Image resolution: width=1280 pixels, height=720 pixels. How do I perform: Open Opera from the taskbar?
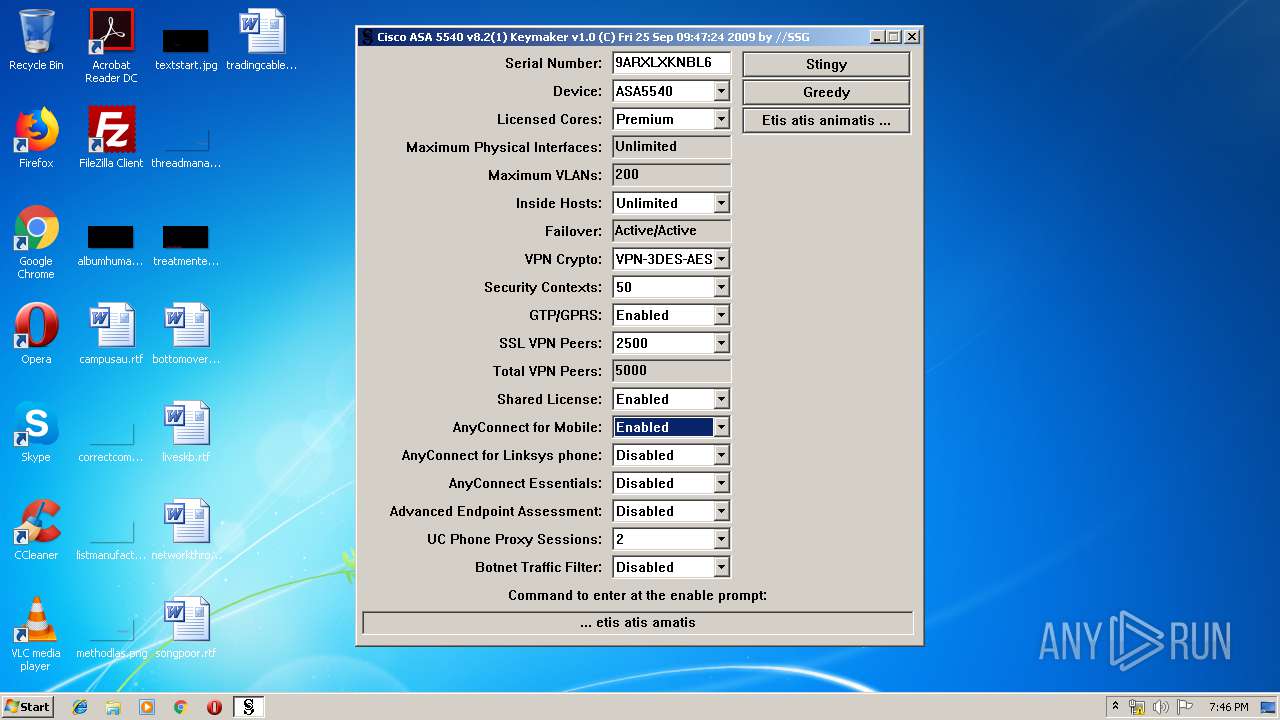tap(214, 707)
